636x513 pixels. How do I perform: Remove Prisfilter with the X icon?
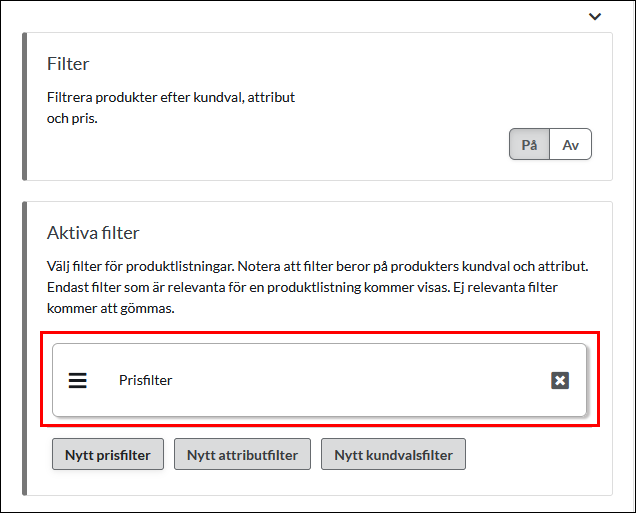560,380
